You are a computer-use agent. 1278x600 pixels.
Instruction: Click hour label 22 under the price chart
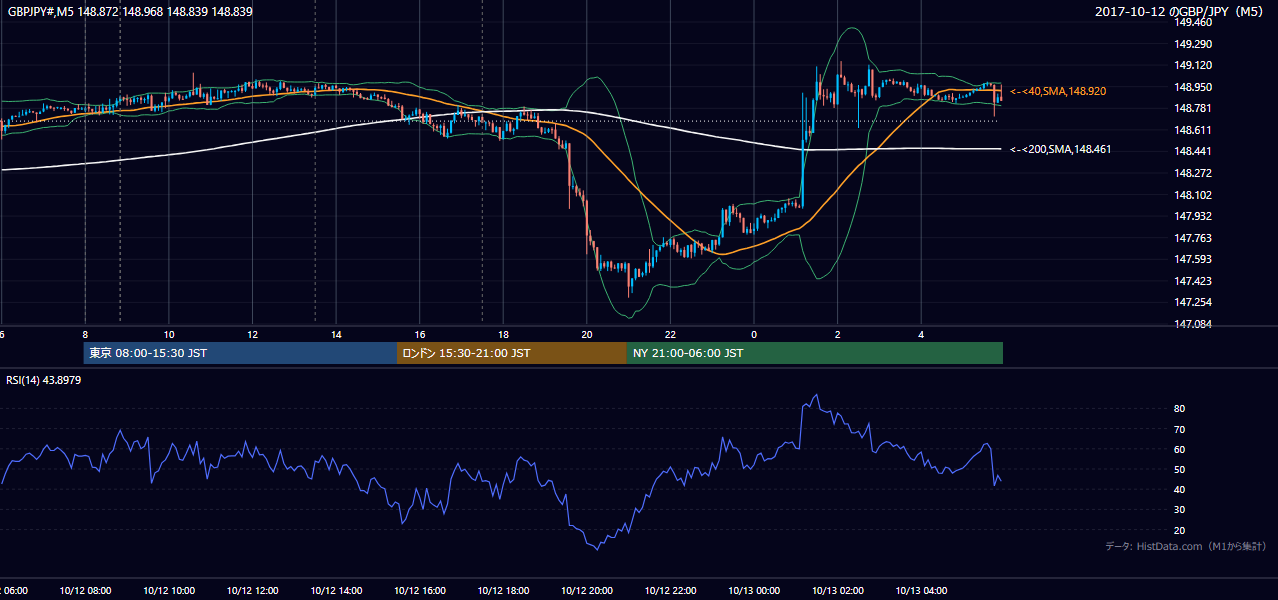[x=671, y=334]
